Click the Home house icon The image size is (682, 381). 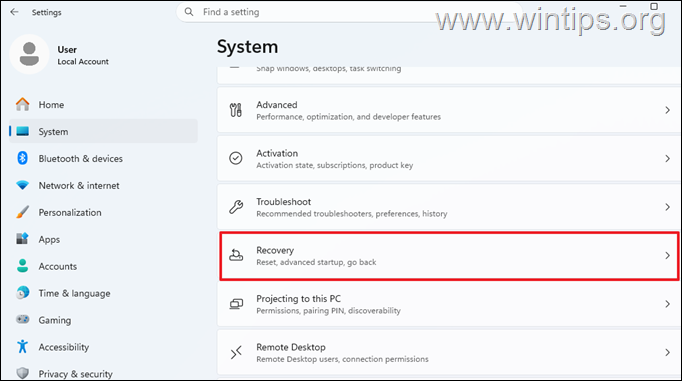click(x=23, y=104)
